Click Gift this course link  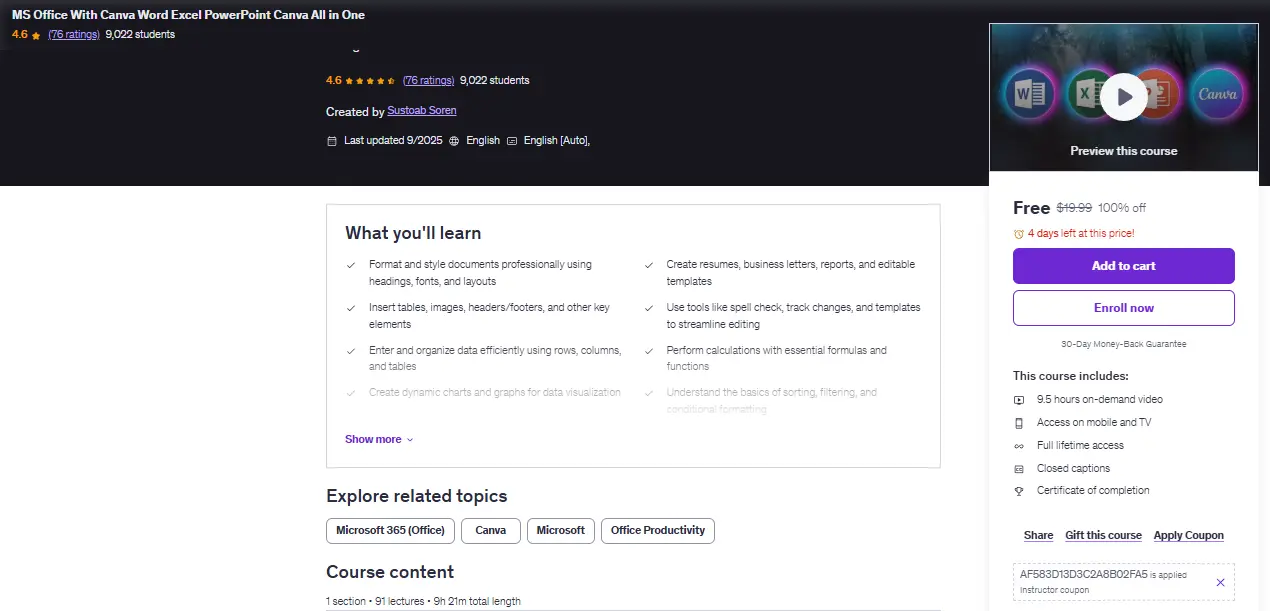point(1103,535)
